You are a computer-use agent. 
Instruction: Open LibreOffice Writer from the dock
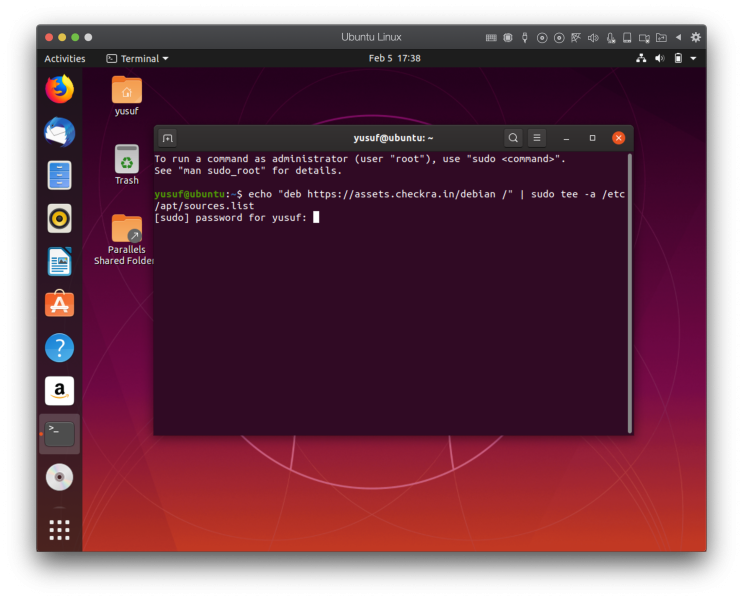click(x=59, y=262)
